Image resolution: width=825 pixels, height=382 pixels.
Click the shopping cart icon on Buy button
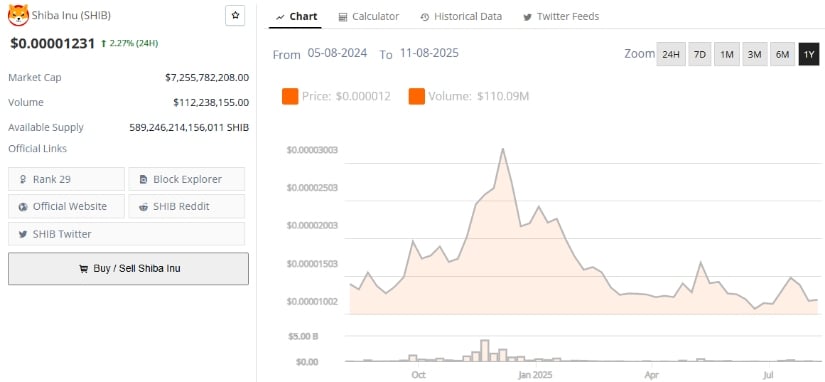pos(83,269)
